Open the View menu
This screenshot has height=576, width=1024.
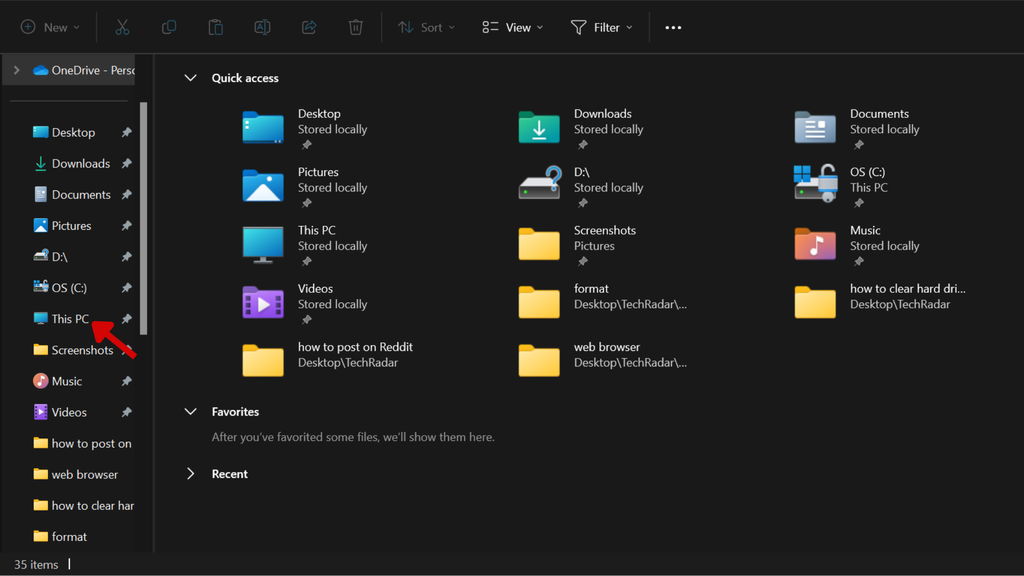[512, 27]
